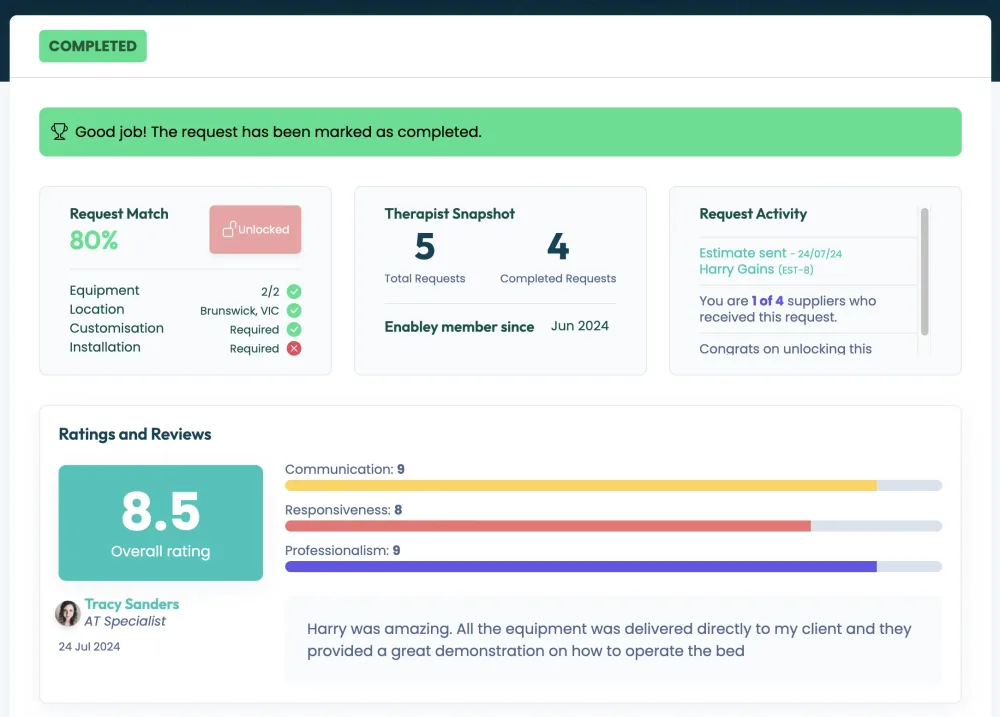Screen dimensions: 1000x717
Task: Click the purple Professionalism rating bar
Action: (581, 566)
